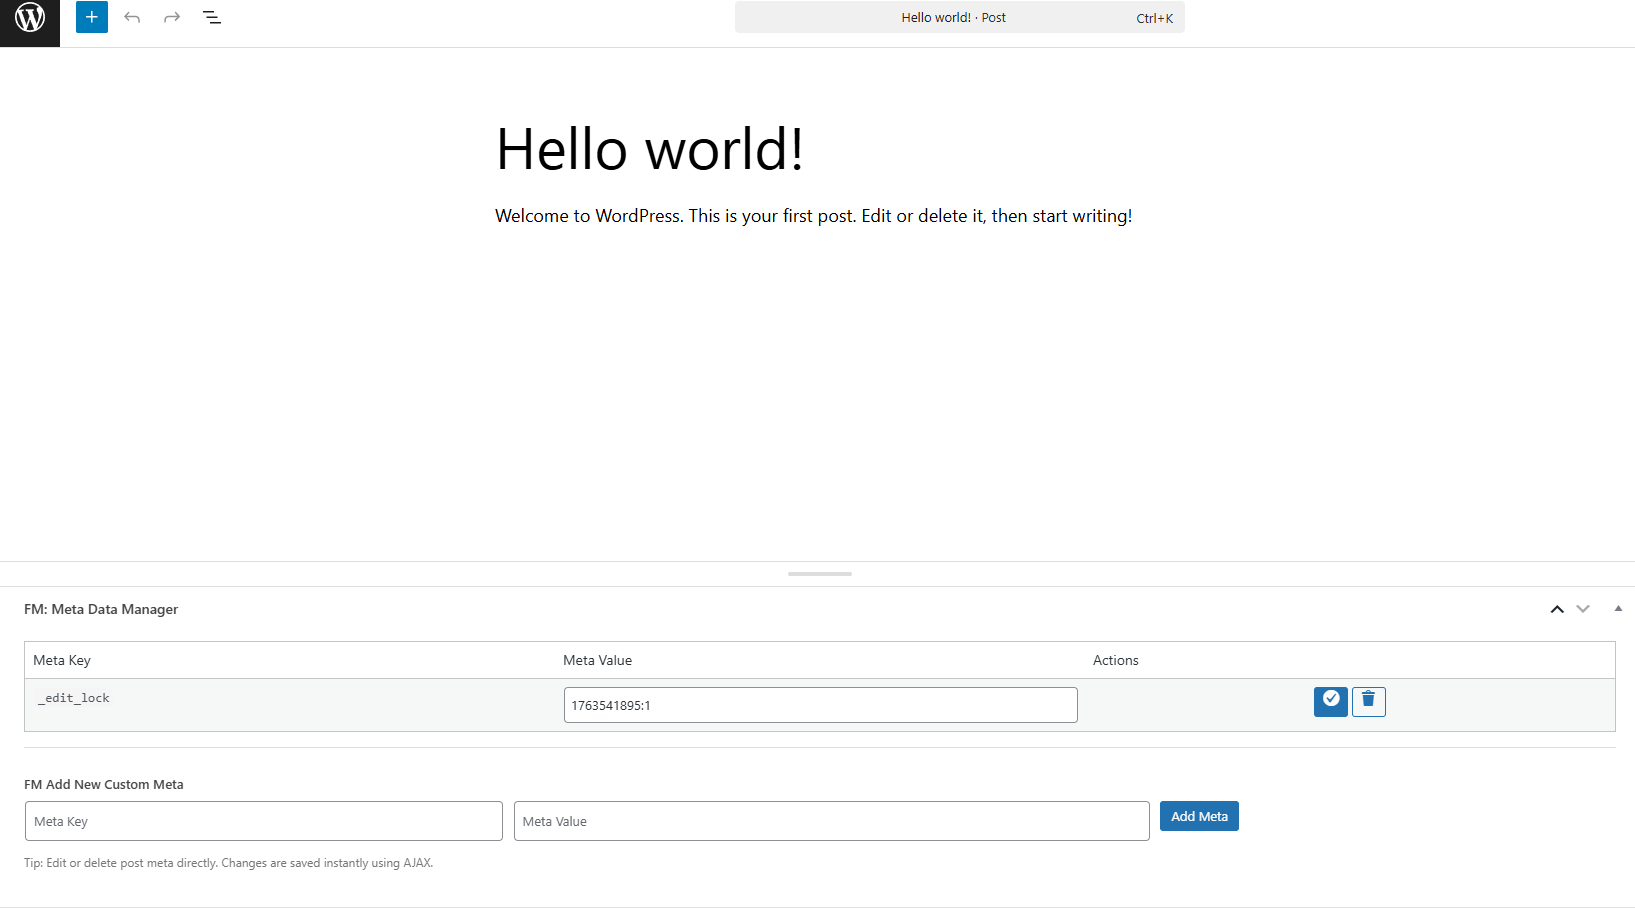Viewport: 1635px width, 908px height.
Task: Click the Welcome to WordPress paragraph block
Action: point(813,216)
